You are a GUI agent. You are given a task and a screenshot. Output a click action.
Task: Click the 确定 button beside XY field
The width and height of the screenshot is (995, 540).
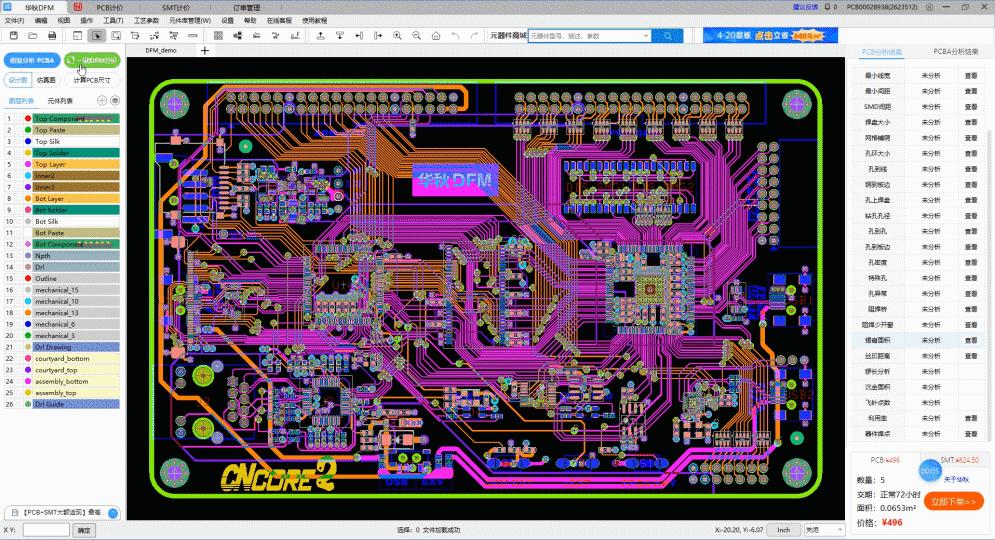(x=84, y=530)
